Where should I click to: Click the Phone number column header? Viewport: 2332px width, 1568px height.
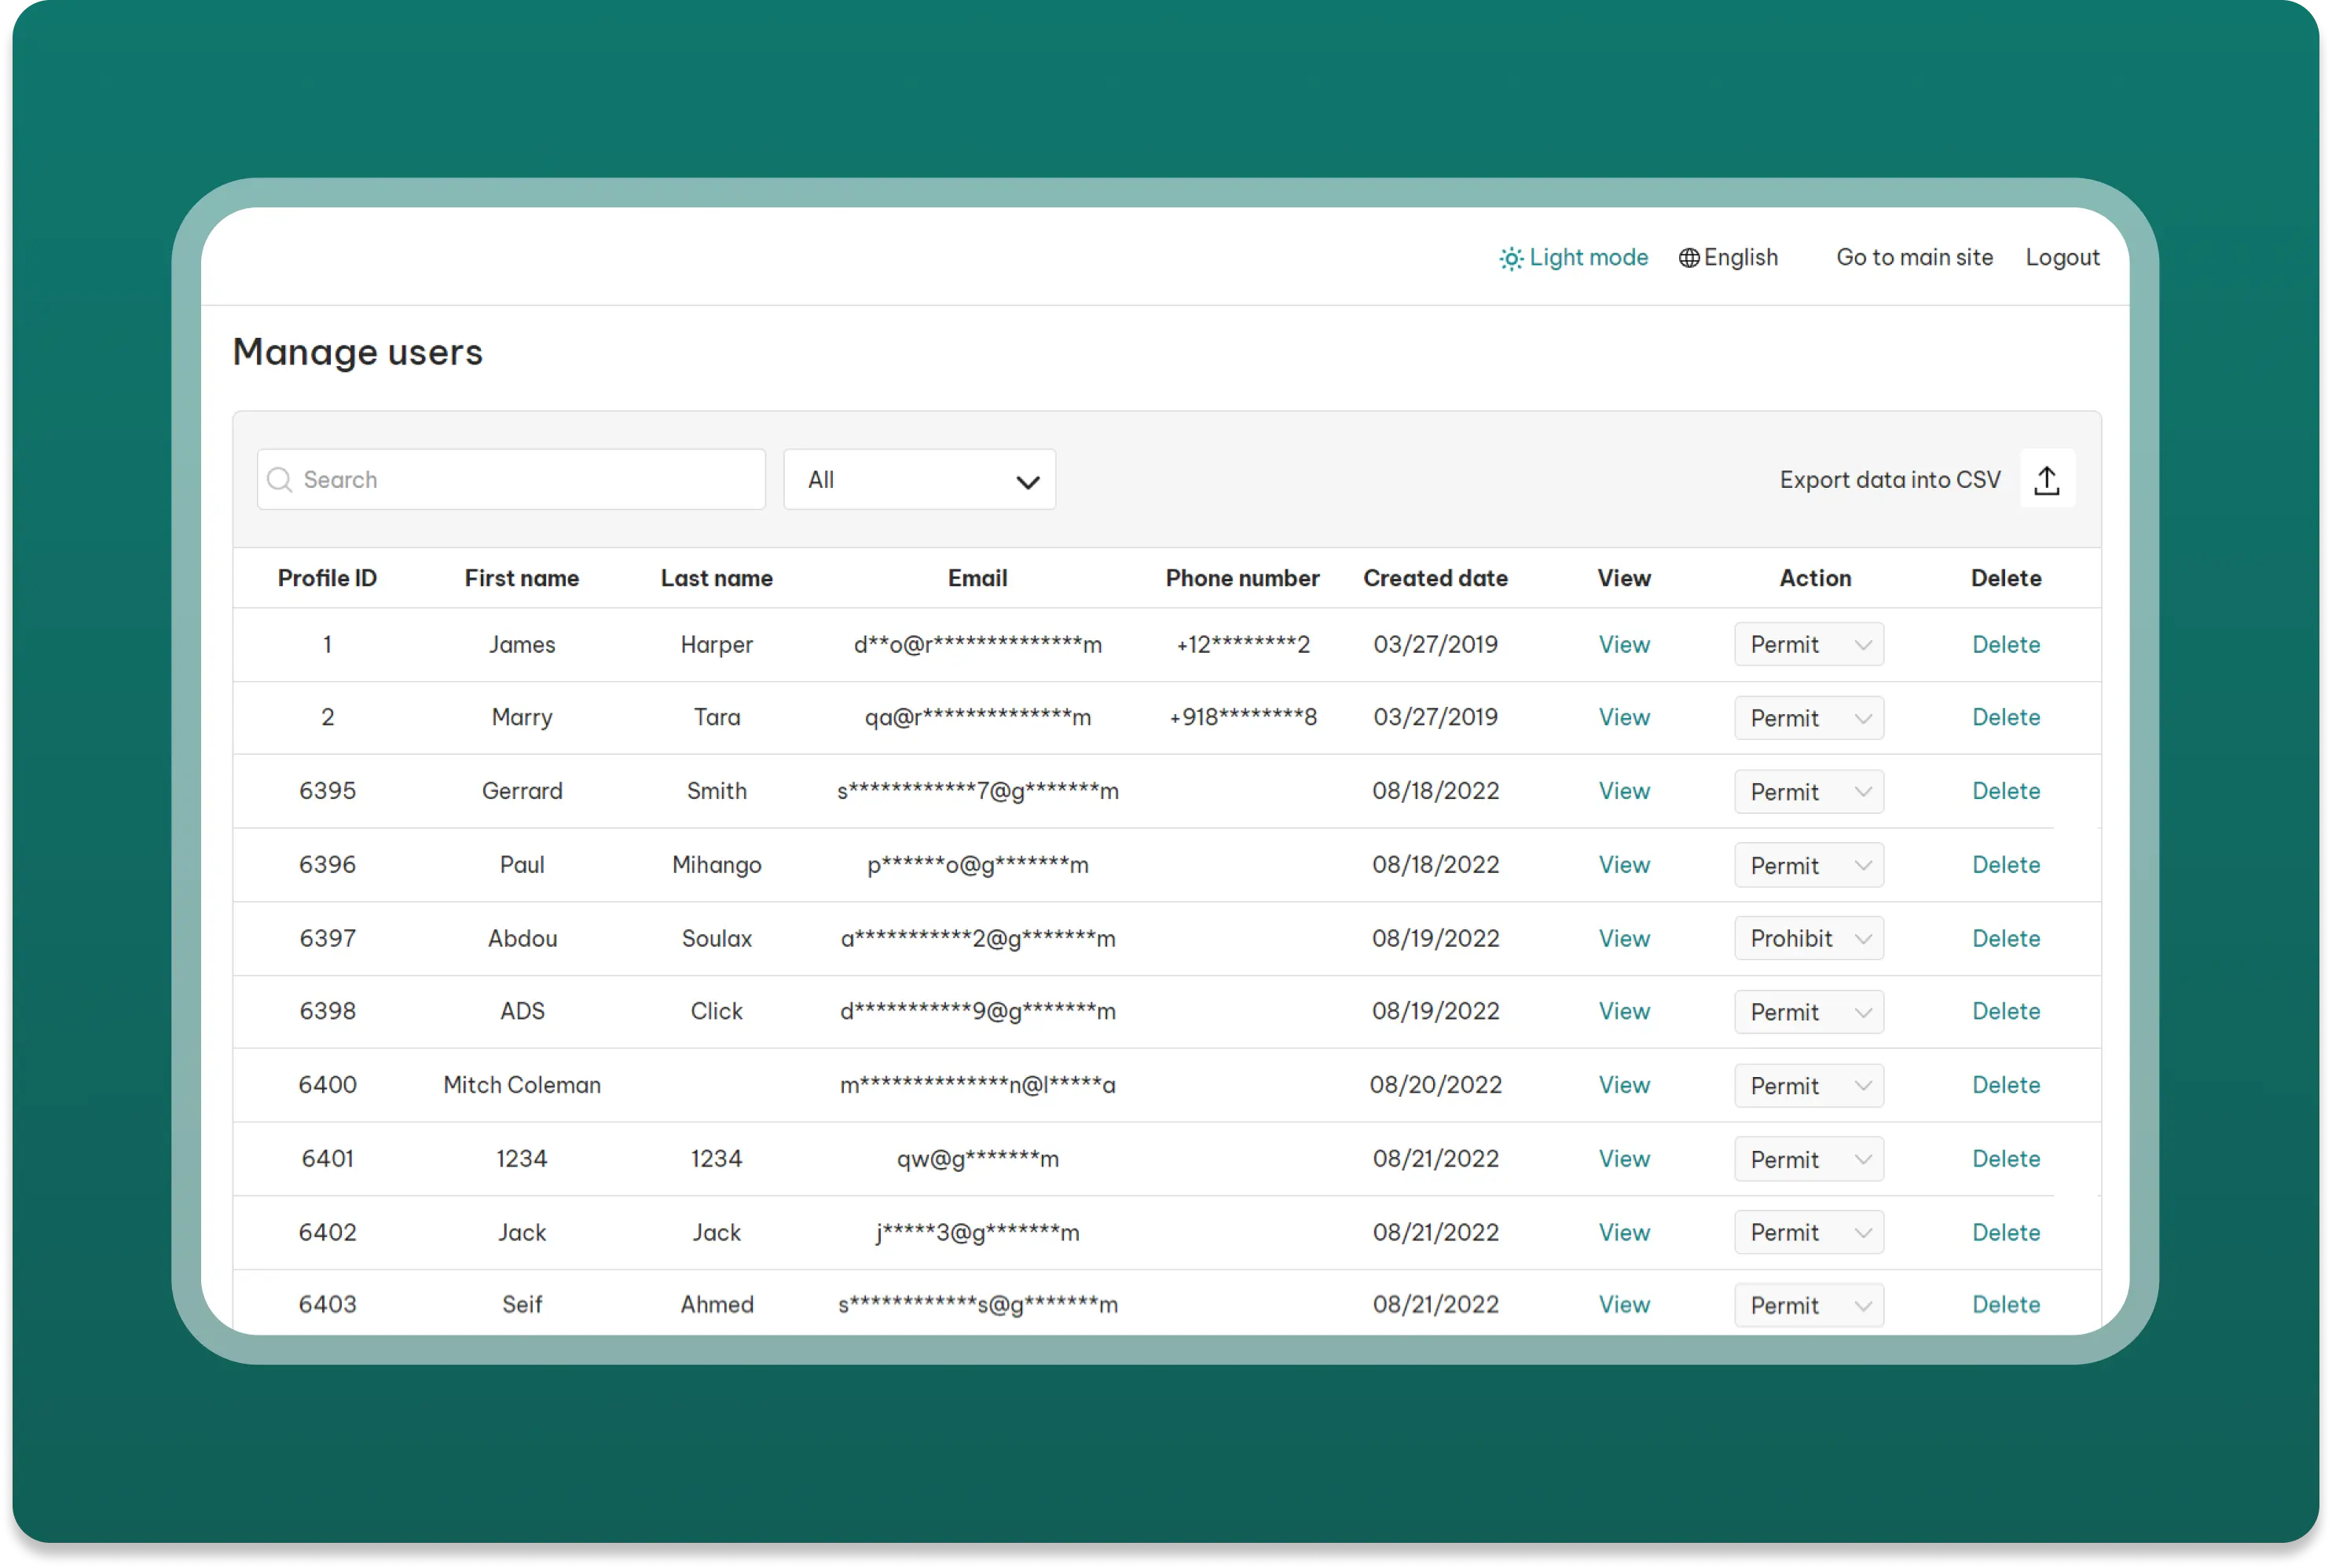point(1242,578)
